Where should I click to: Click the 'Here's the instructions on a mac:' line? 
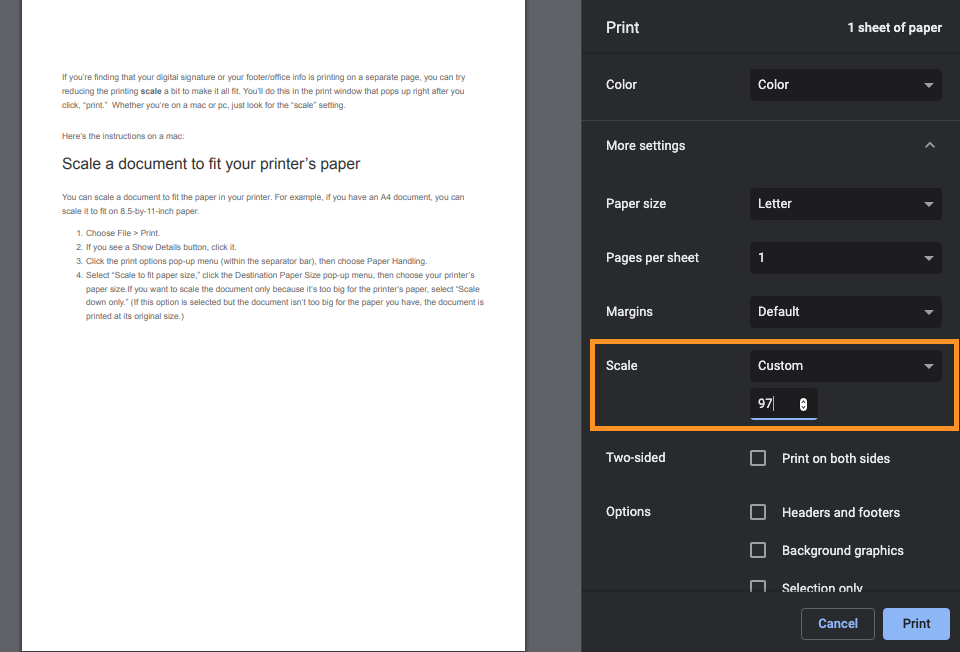(x=123, y=136)
